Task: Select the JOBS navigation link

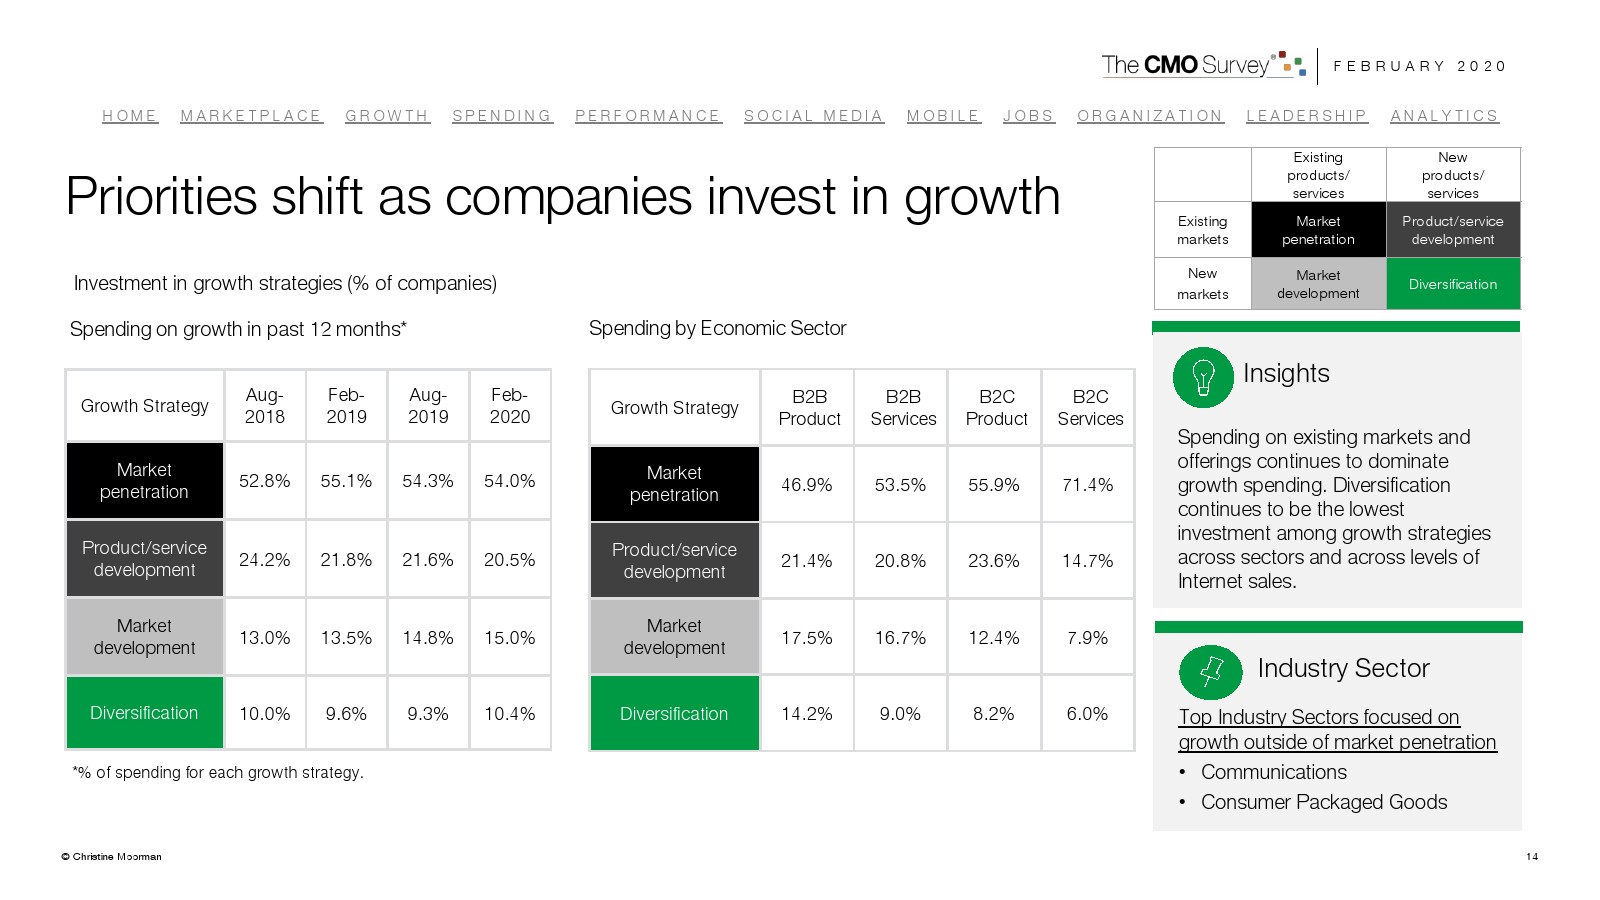Action: click(1029, 116)
